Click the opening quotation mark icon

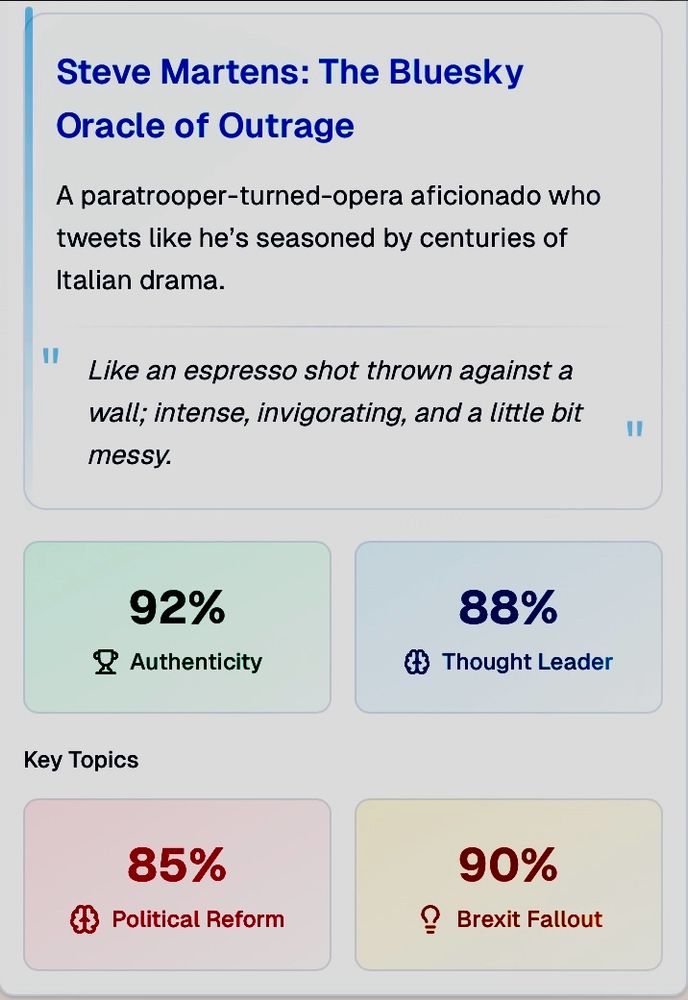[x=50, y=356]
